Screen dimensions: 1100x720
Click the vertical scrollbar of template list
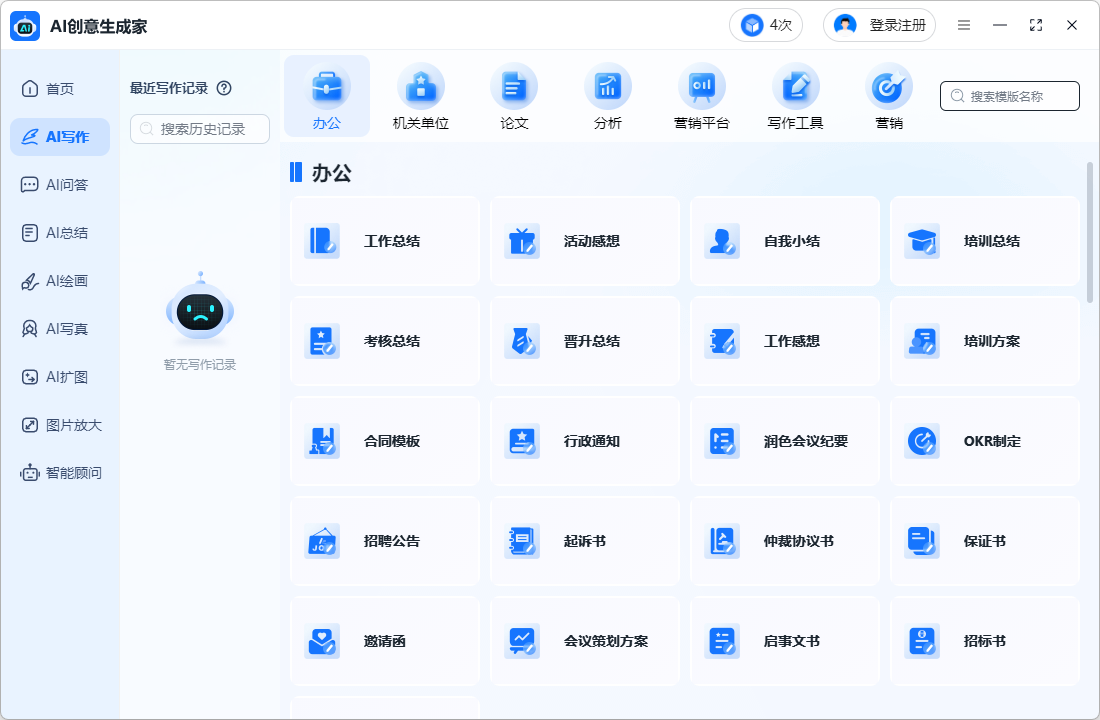click(1090, 232)
